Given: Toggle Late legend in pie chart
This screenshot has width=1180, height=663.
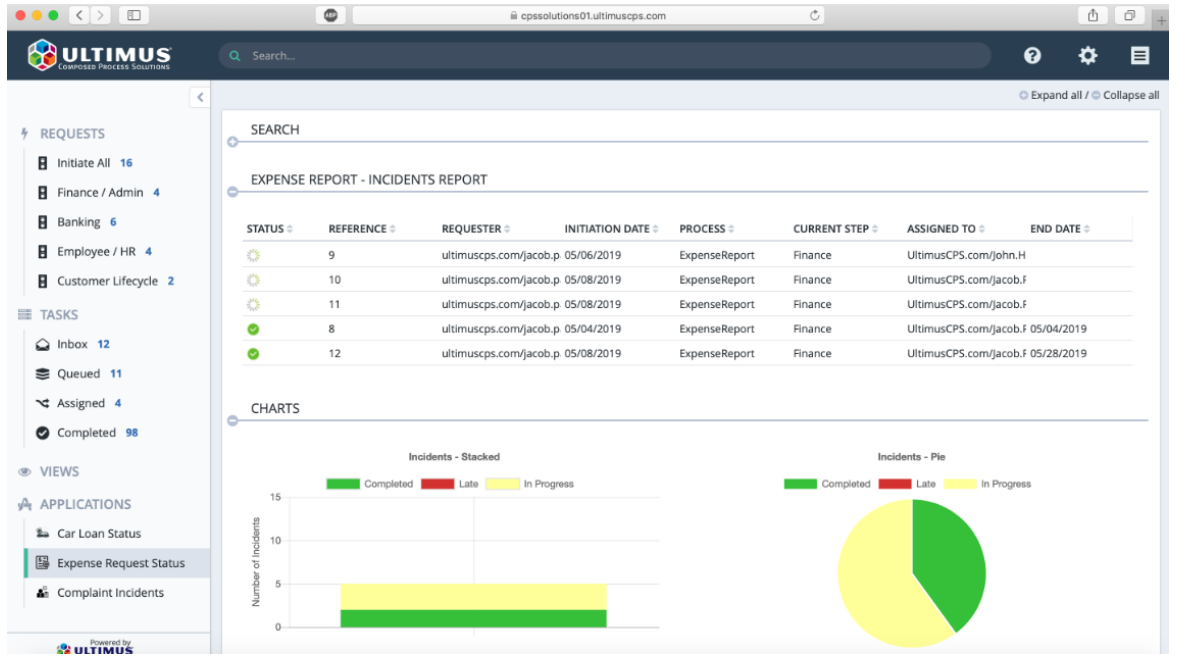Looking at the screenshot, I should [907, 484].
